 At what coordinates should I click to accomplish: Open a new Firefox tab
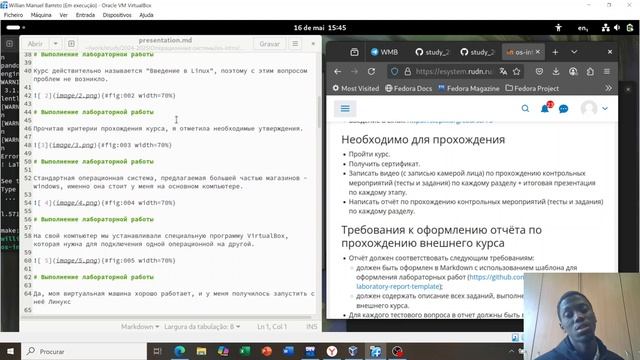click(555, 52)
